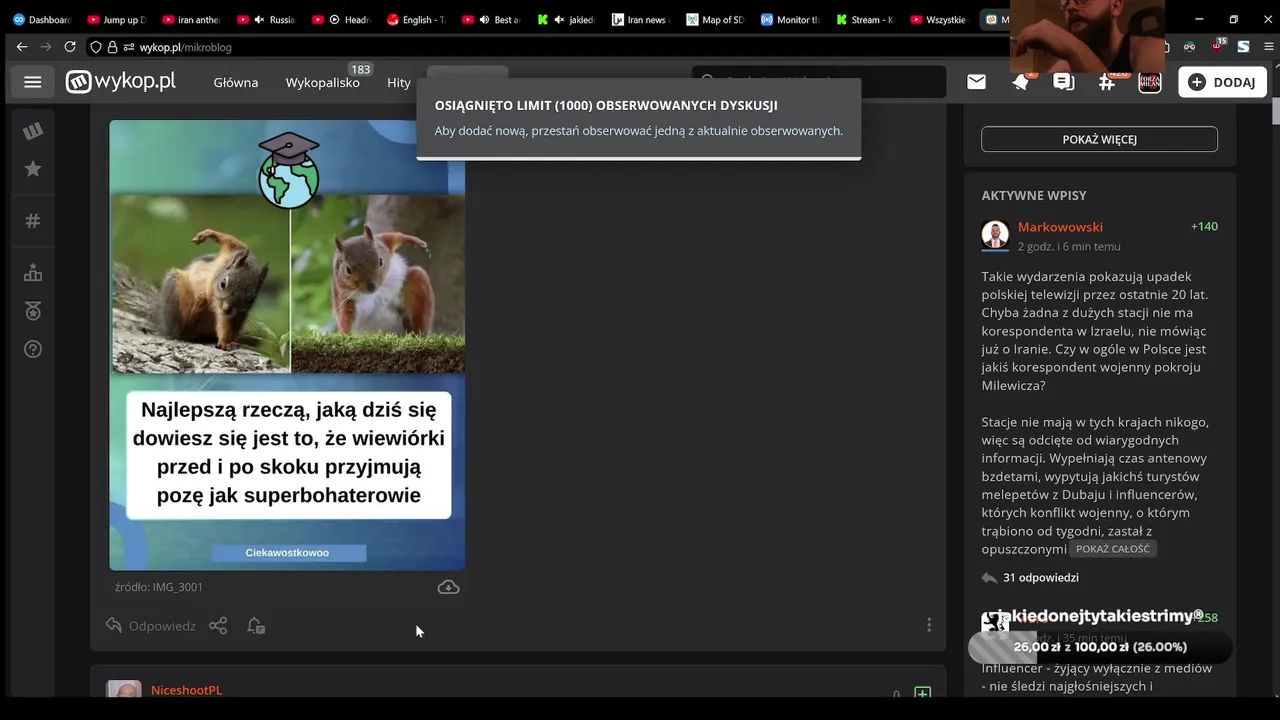Open NiceshootPL user profile link
Image resolution: width=1280 pixels, height=720 pixels.
[x=186, y=690]
